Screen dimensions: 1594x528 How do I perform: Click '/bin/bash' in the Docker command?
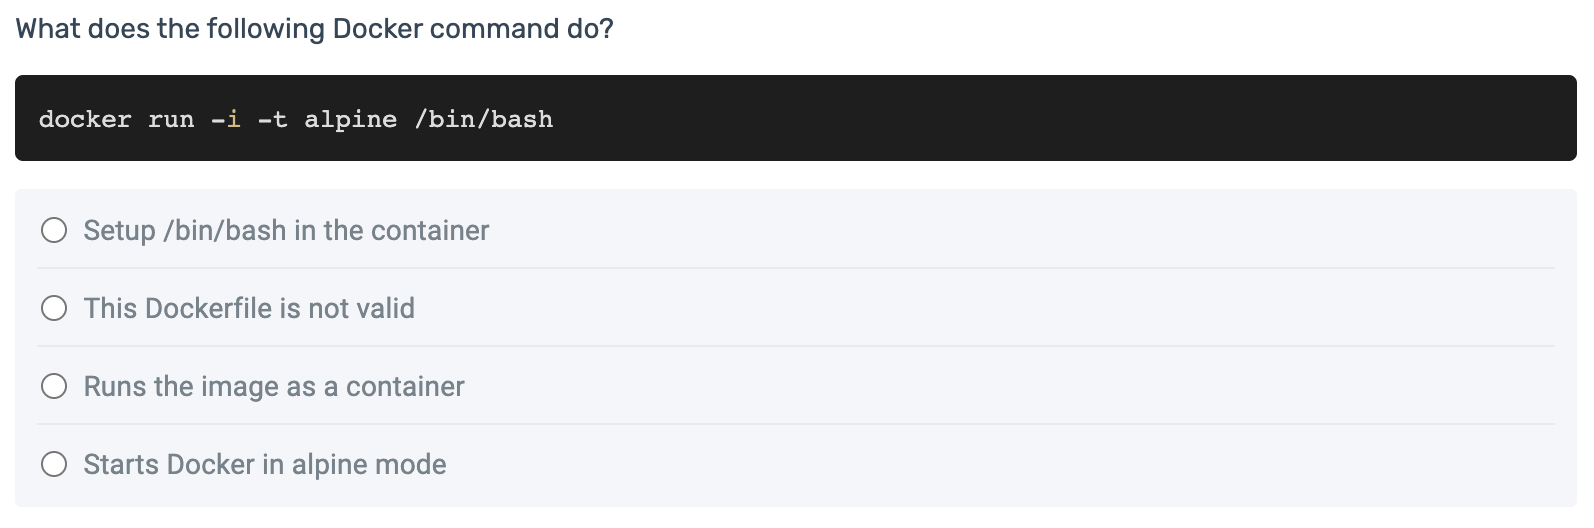[484, 119]
